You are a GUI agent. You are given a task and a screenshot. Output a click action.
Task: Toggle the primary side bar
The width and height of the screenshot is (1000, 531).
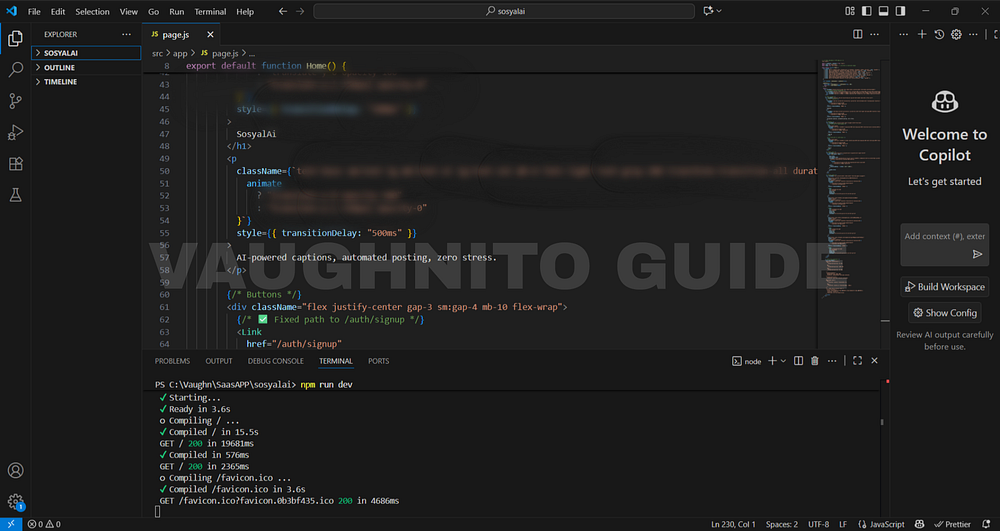pos(866,11)
